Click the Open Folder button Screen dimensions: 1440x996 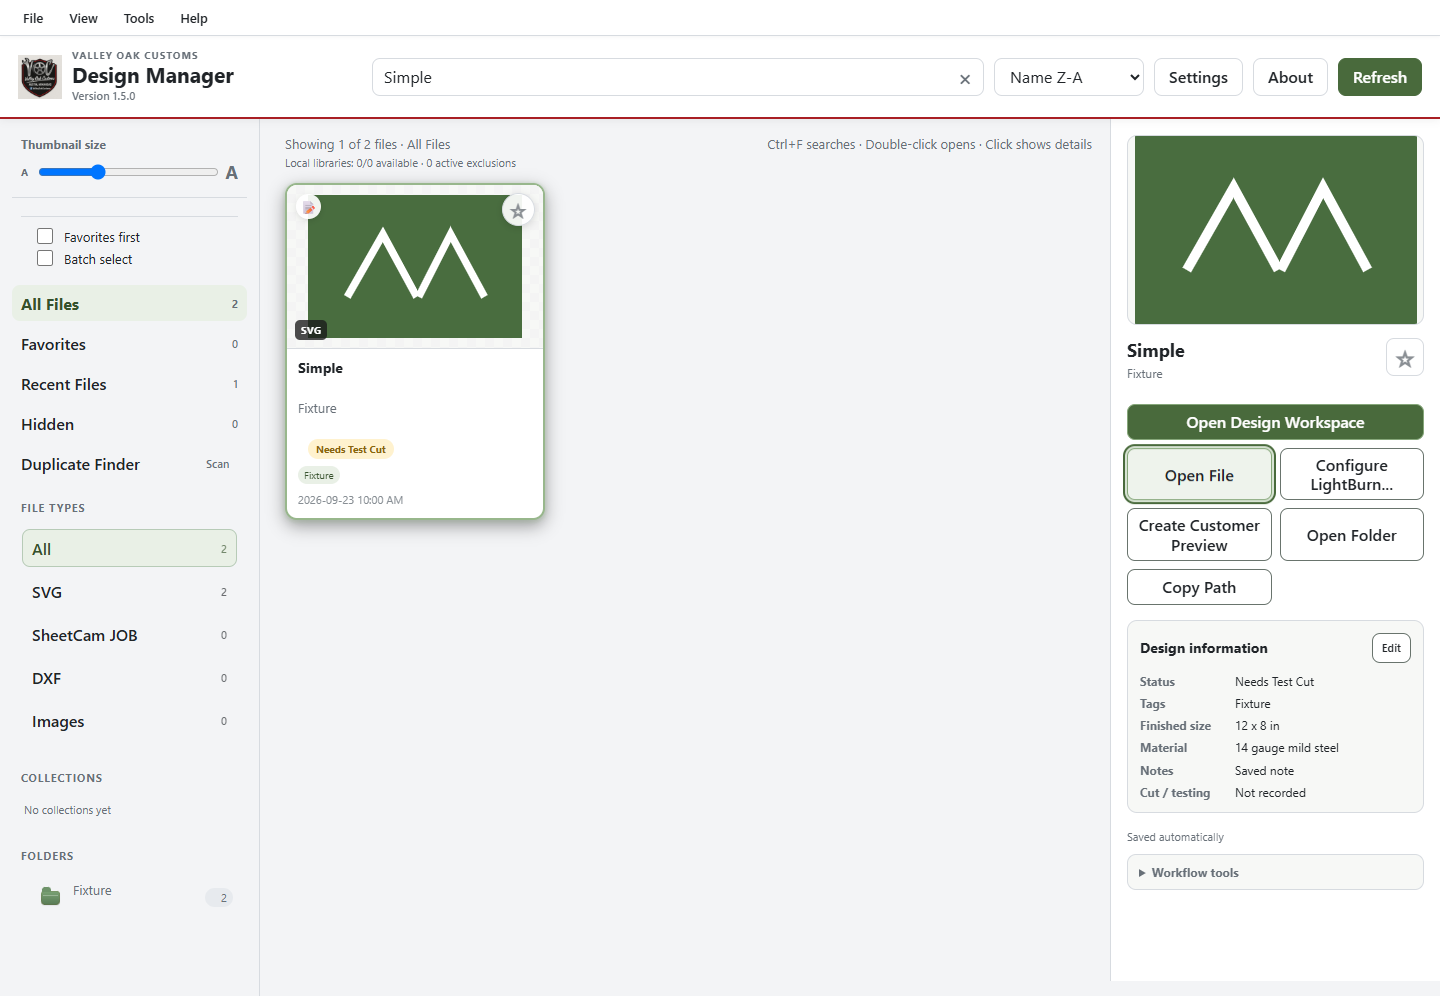[x=1351, y=535]
